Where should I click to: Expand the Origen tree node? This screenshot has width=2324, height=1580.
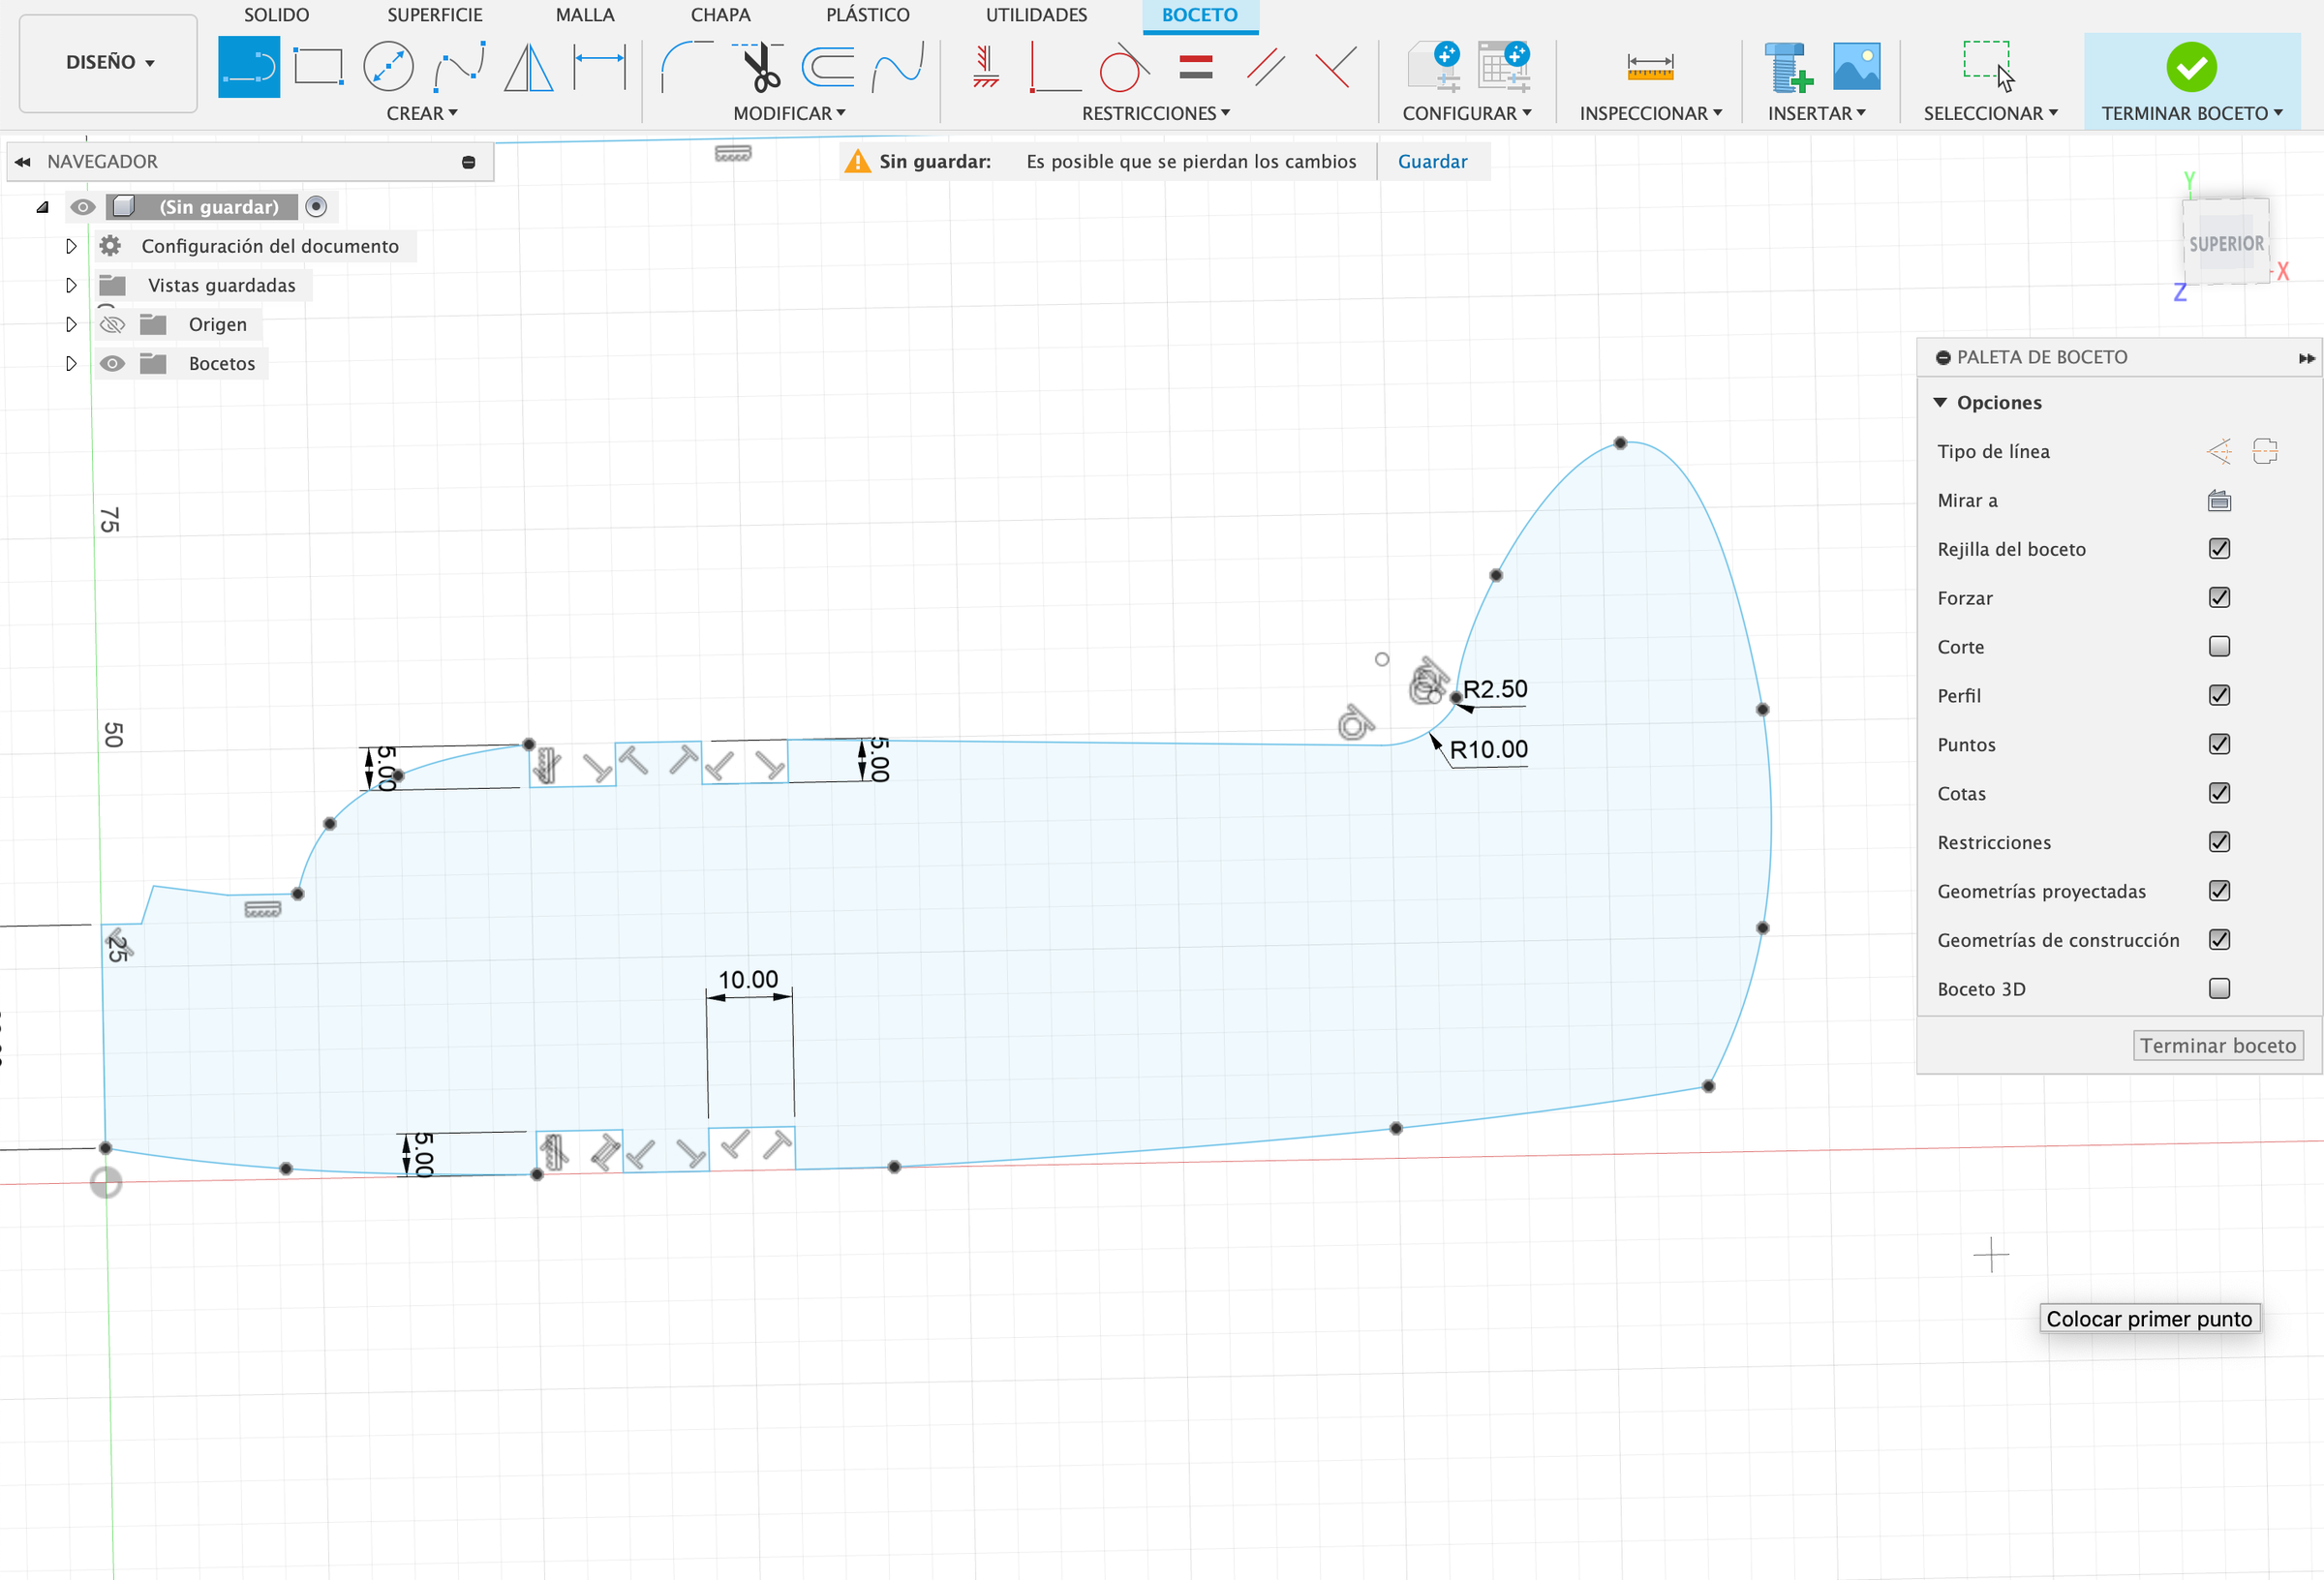[71, 325]
